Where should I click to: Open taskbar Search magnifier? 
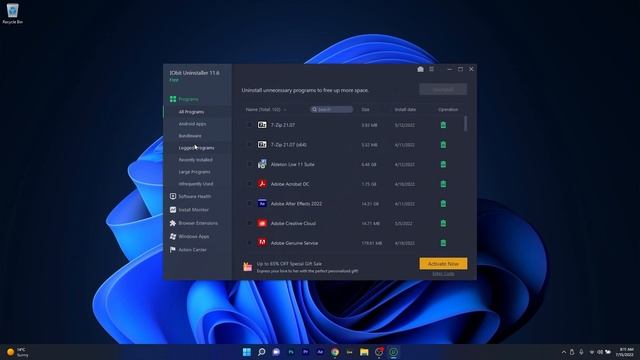pos(262,352)
